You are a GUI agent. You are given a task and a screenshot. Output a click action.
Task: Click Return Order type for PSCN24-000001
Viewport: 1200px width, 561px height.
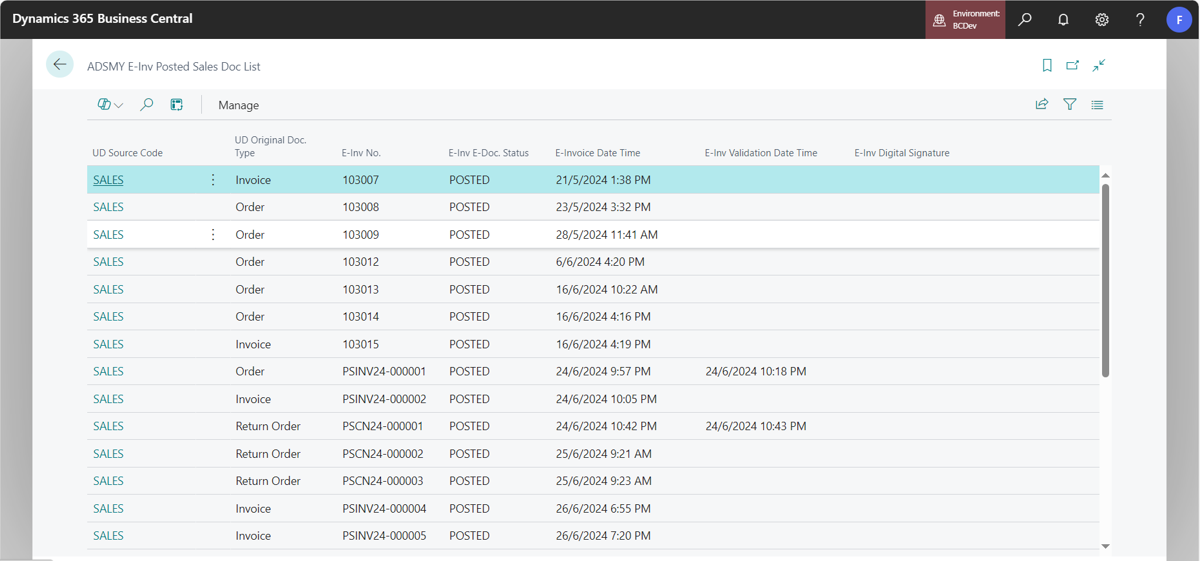coord(268,426)
